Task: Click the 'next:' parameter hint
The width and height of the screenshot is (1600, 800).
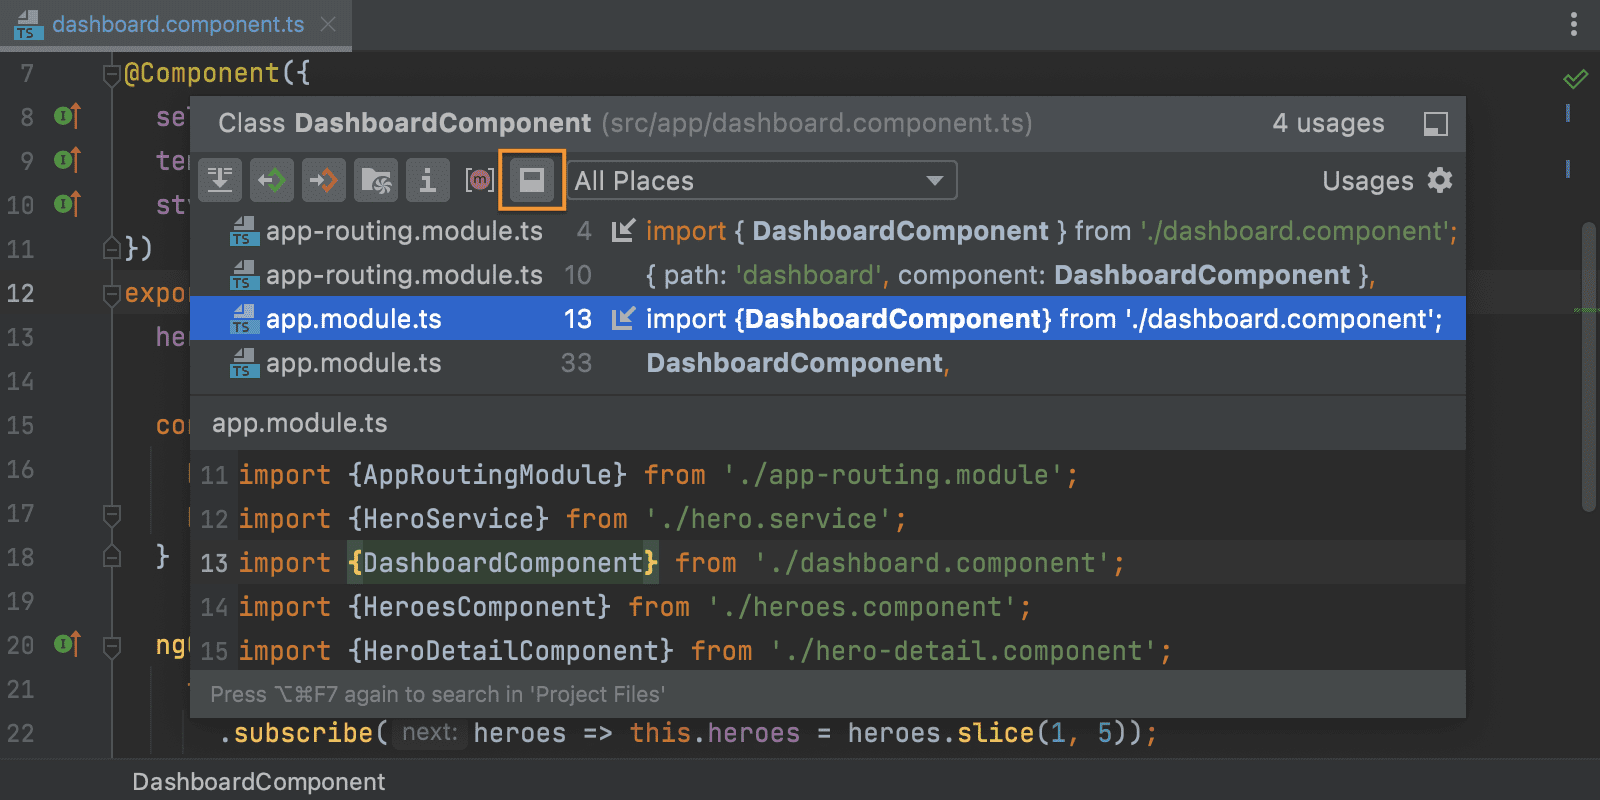Action: tap(430, 733)
